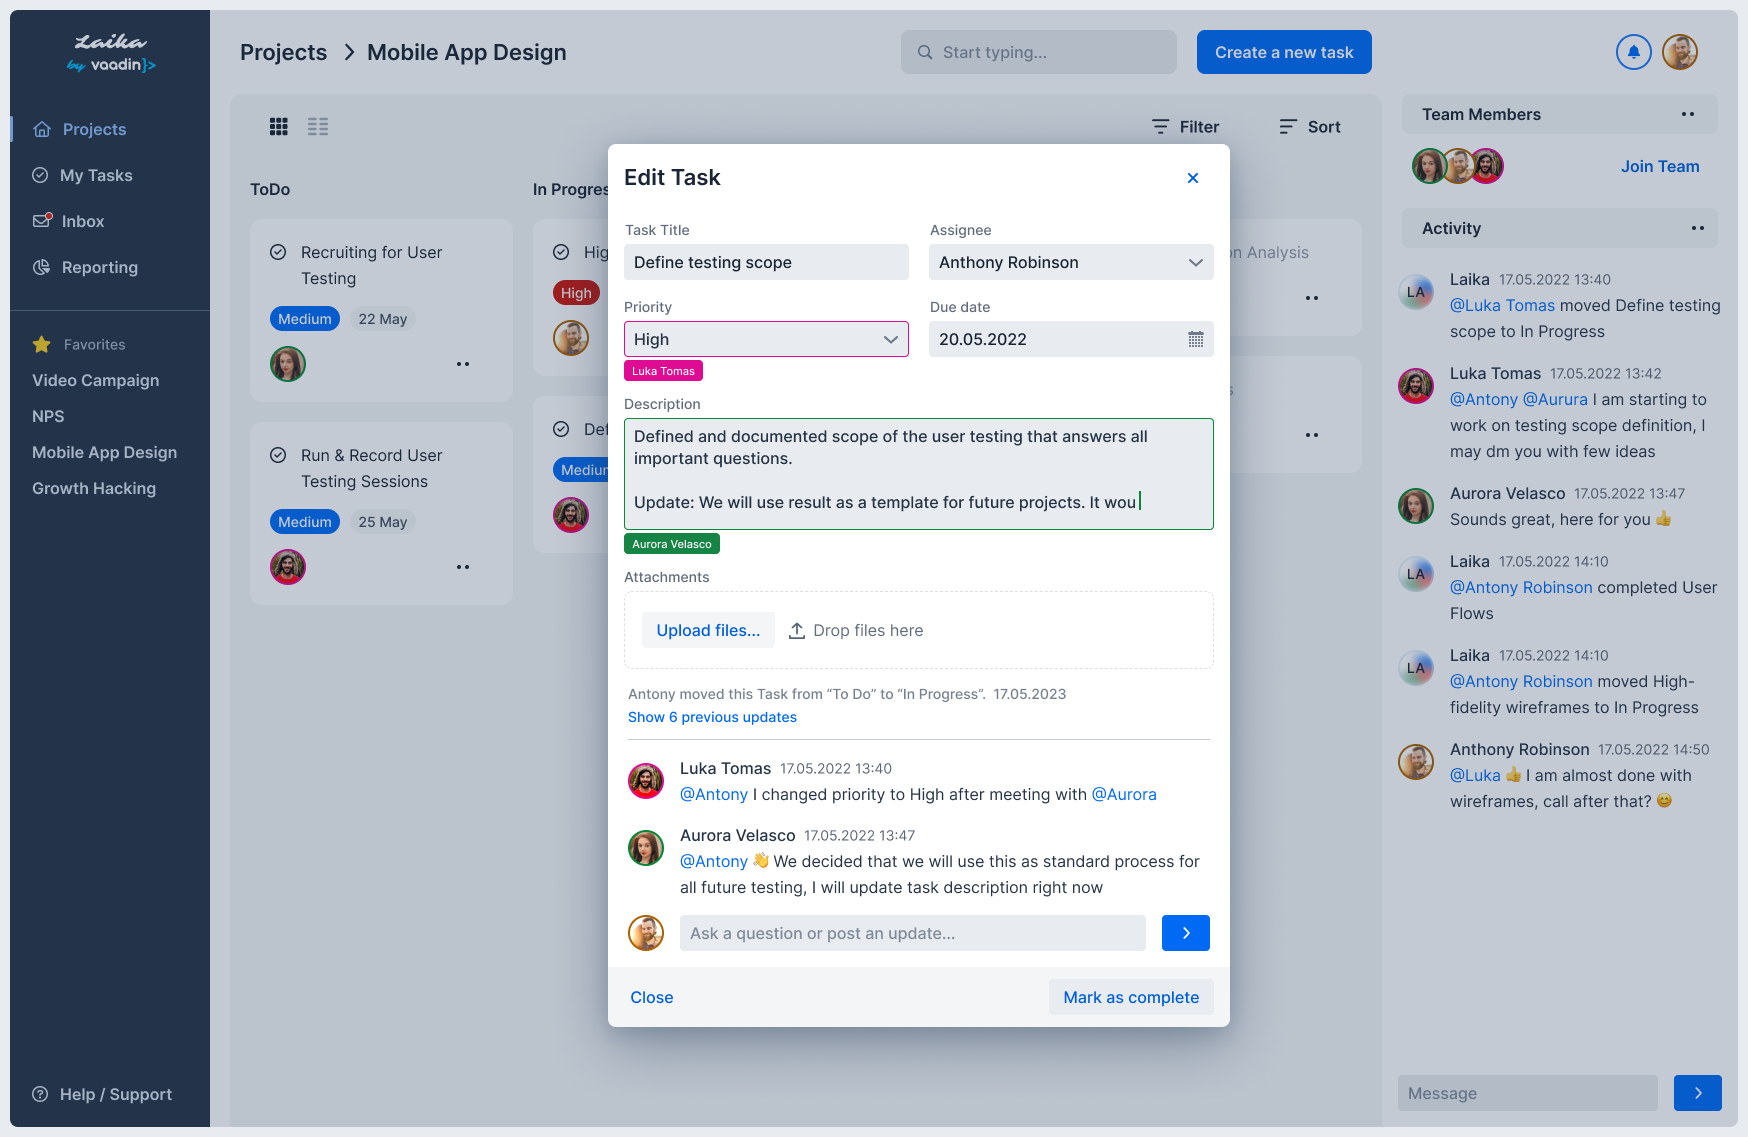Screen dimensions: 1748x1137
Task: Open the notifications bell
Action: (1633, 51)
